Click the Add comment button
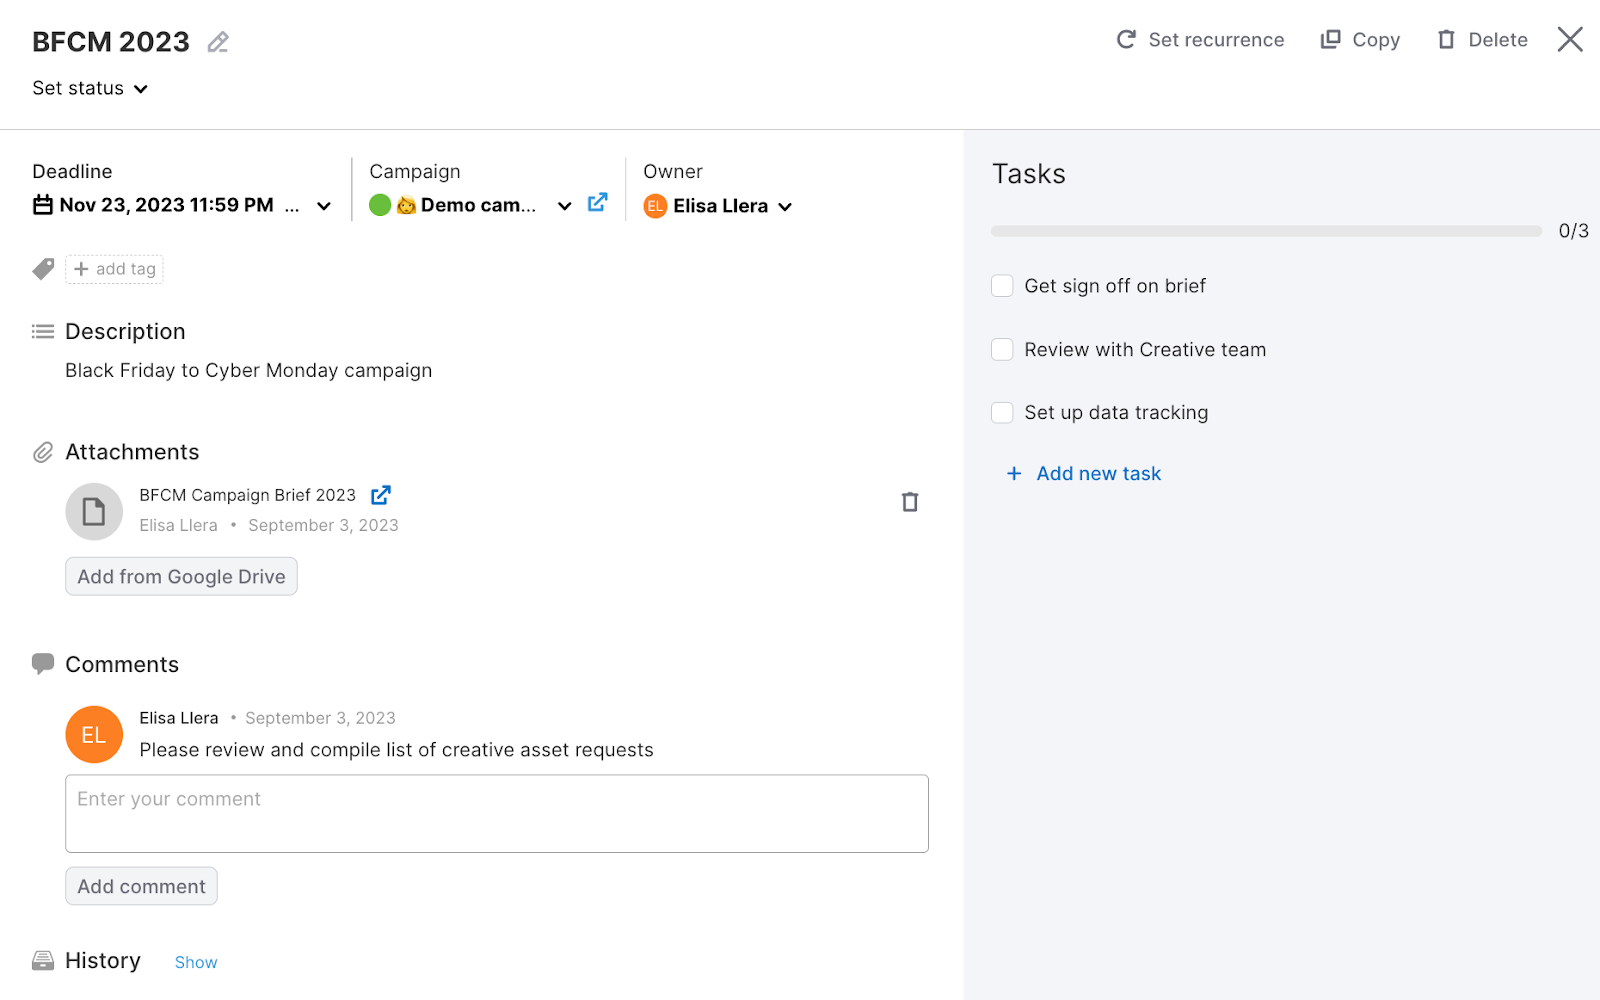The width and height of the screenshot is (1600, 1000). (142, 886)
